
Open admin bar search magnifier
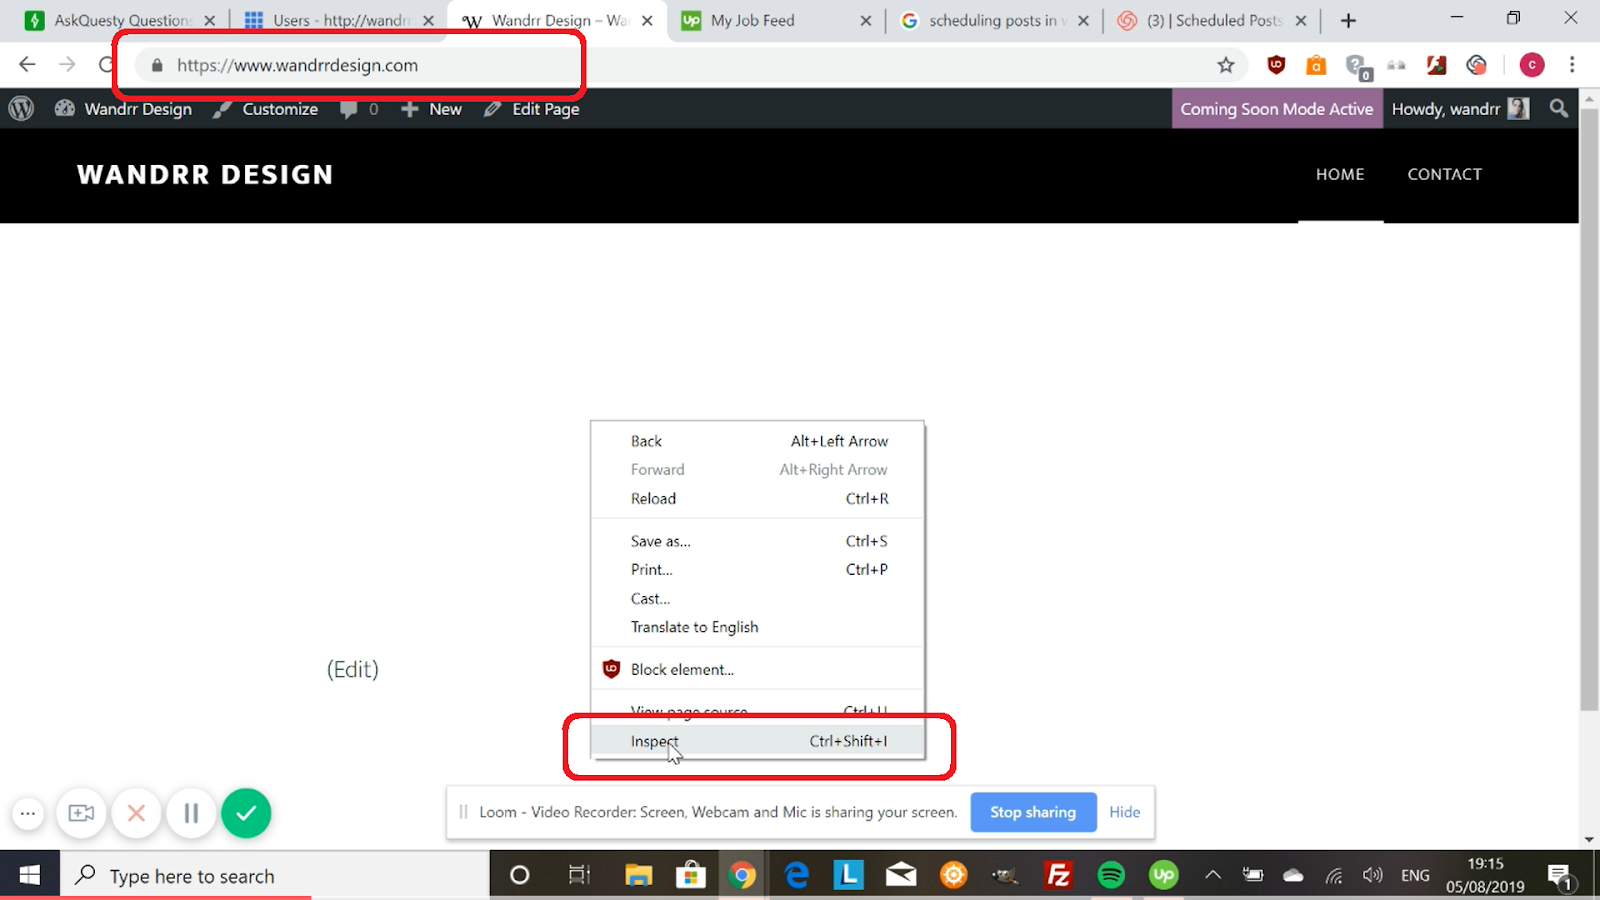coord(1559,109)
